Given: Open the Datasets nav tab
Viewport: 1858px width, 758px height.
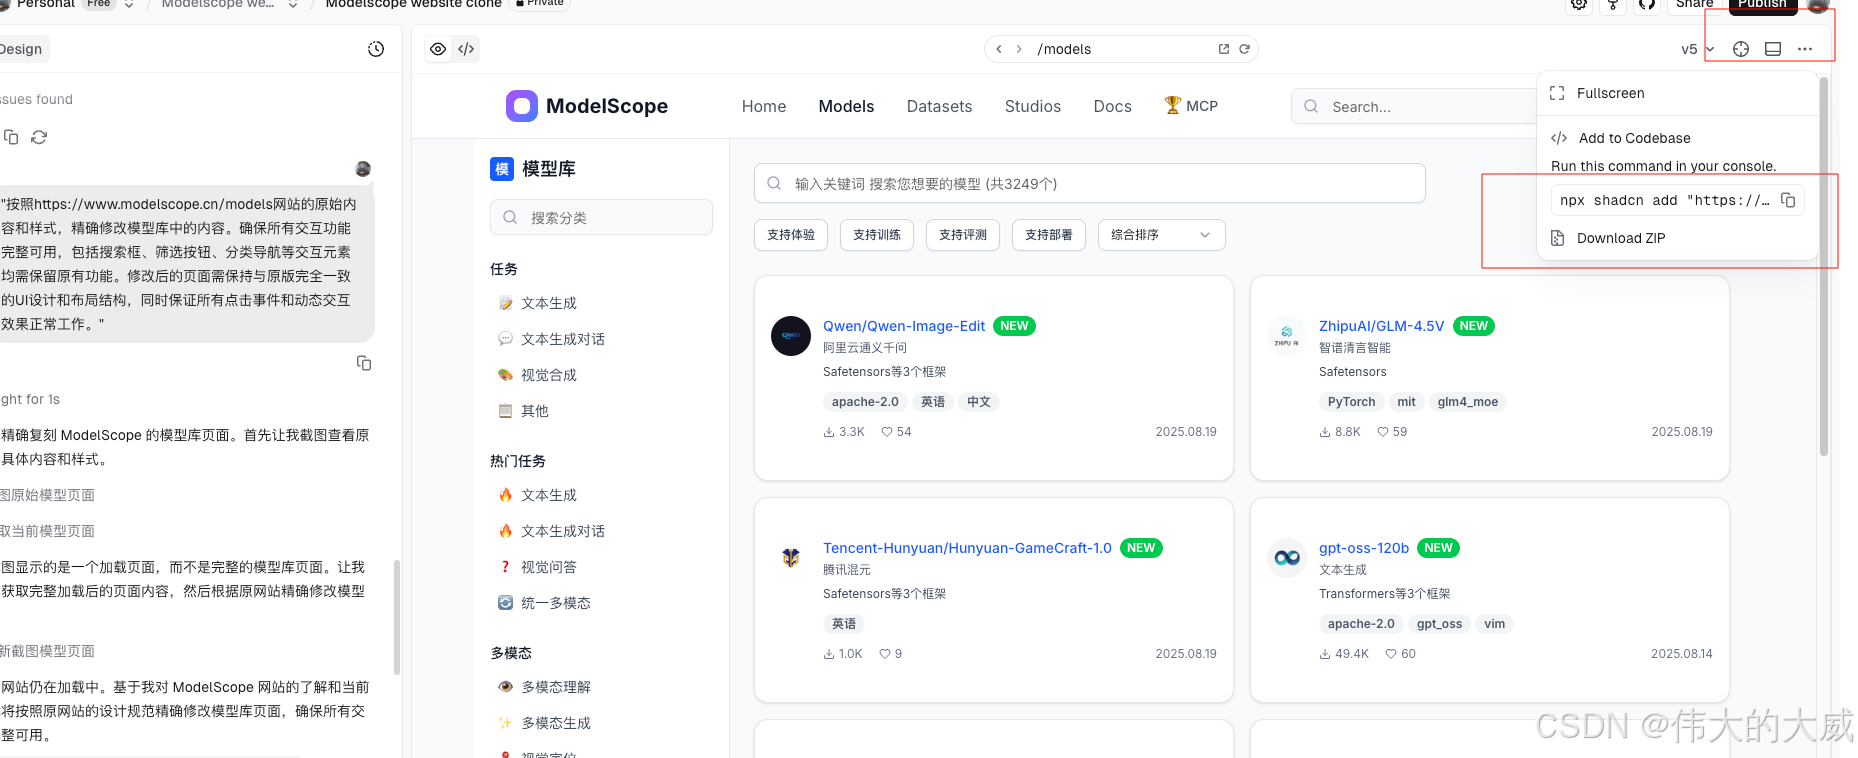Looking at the screenshot, I should point(939,106).
